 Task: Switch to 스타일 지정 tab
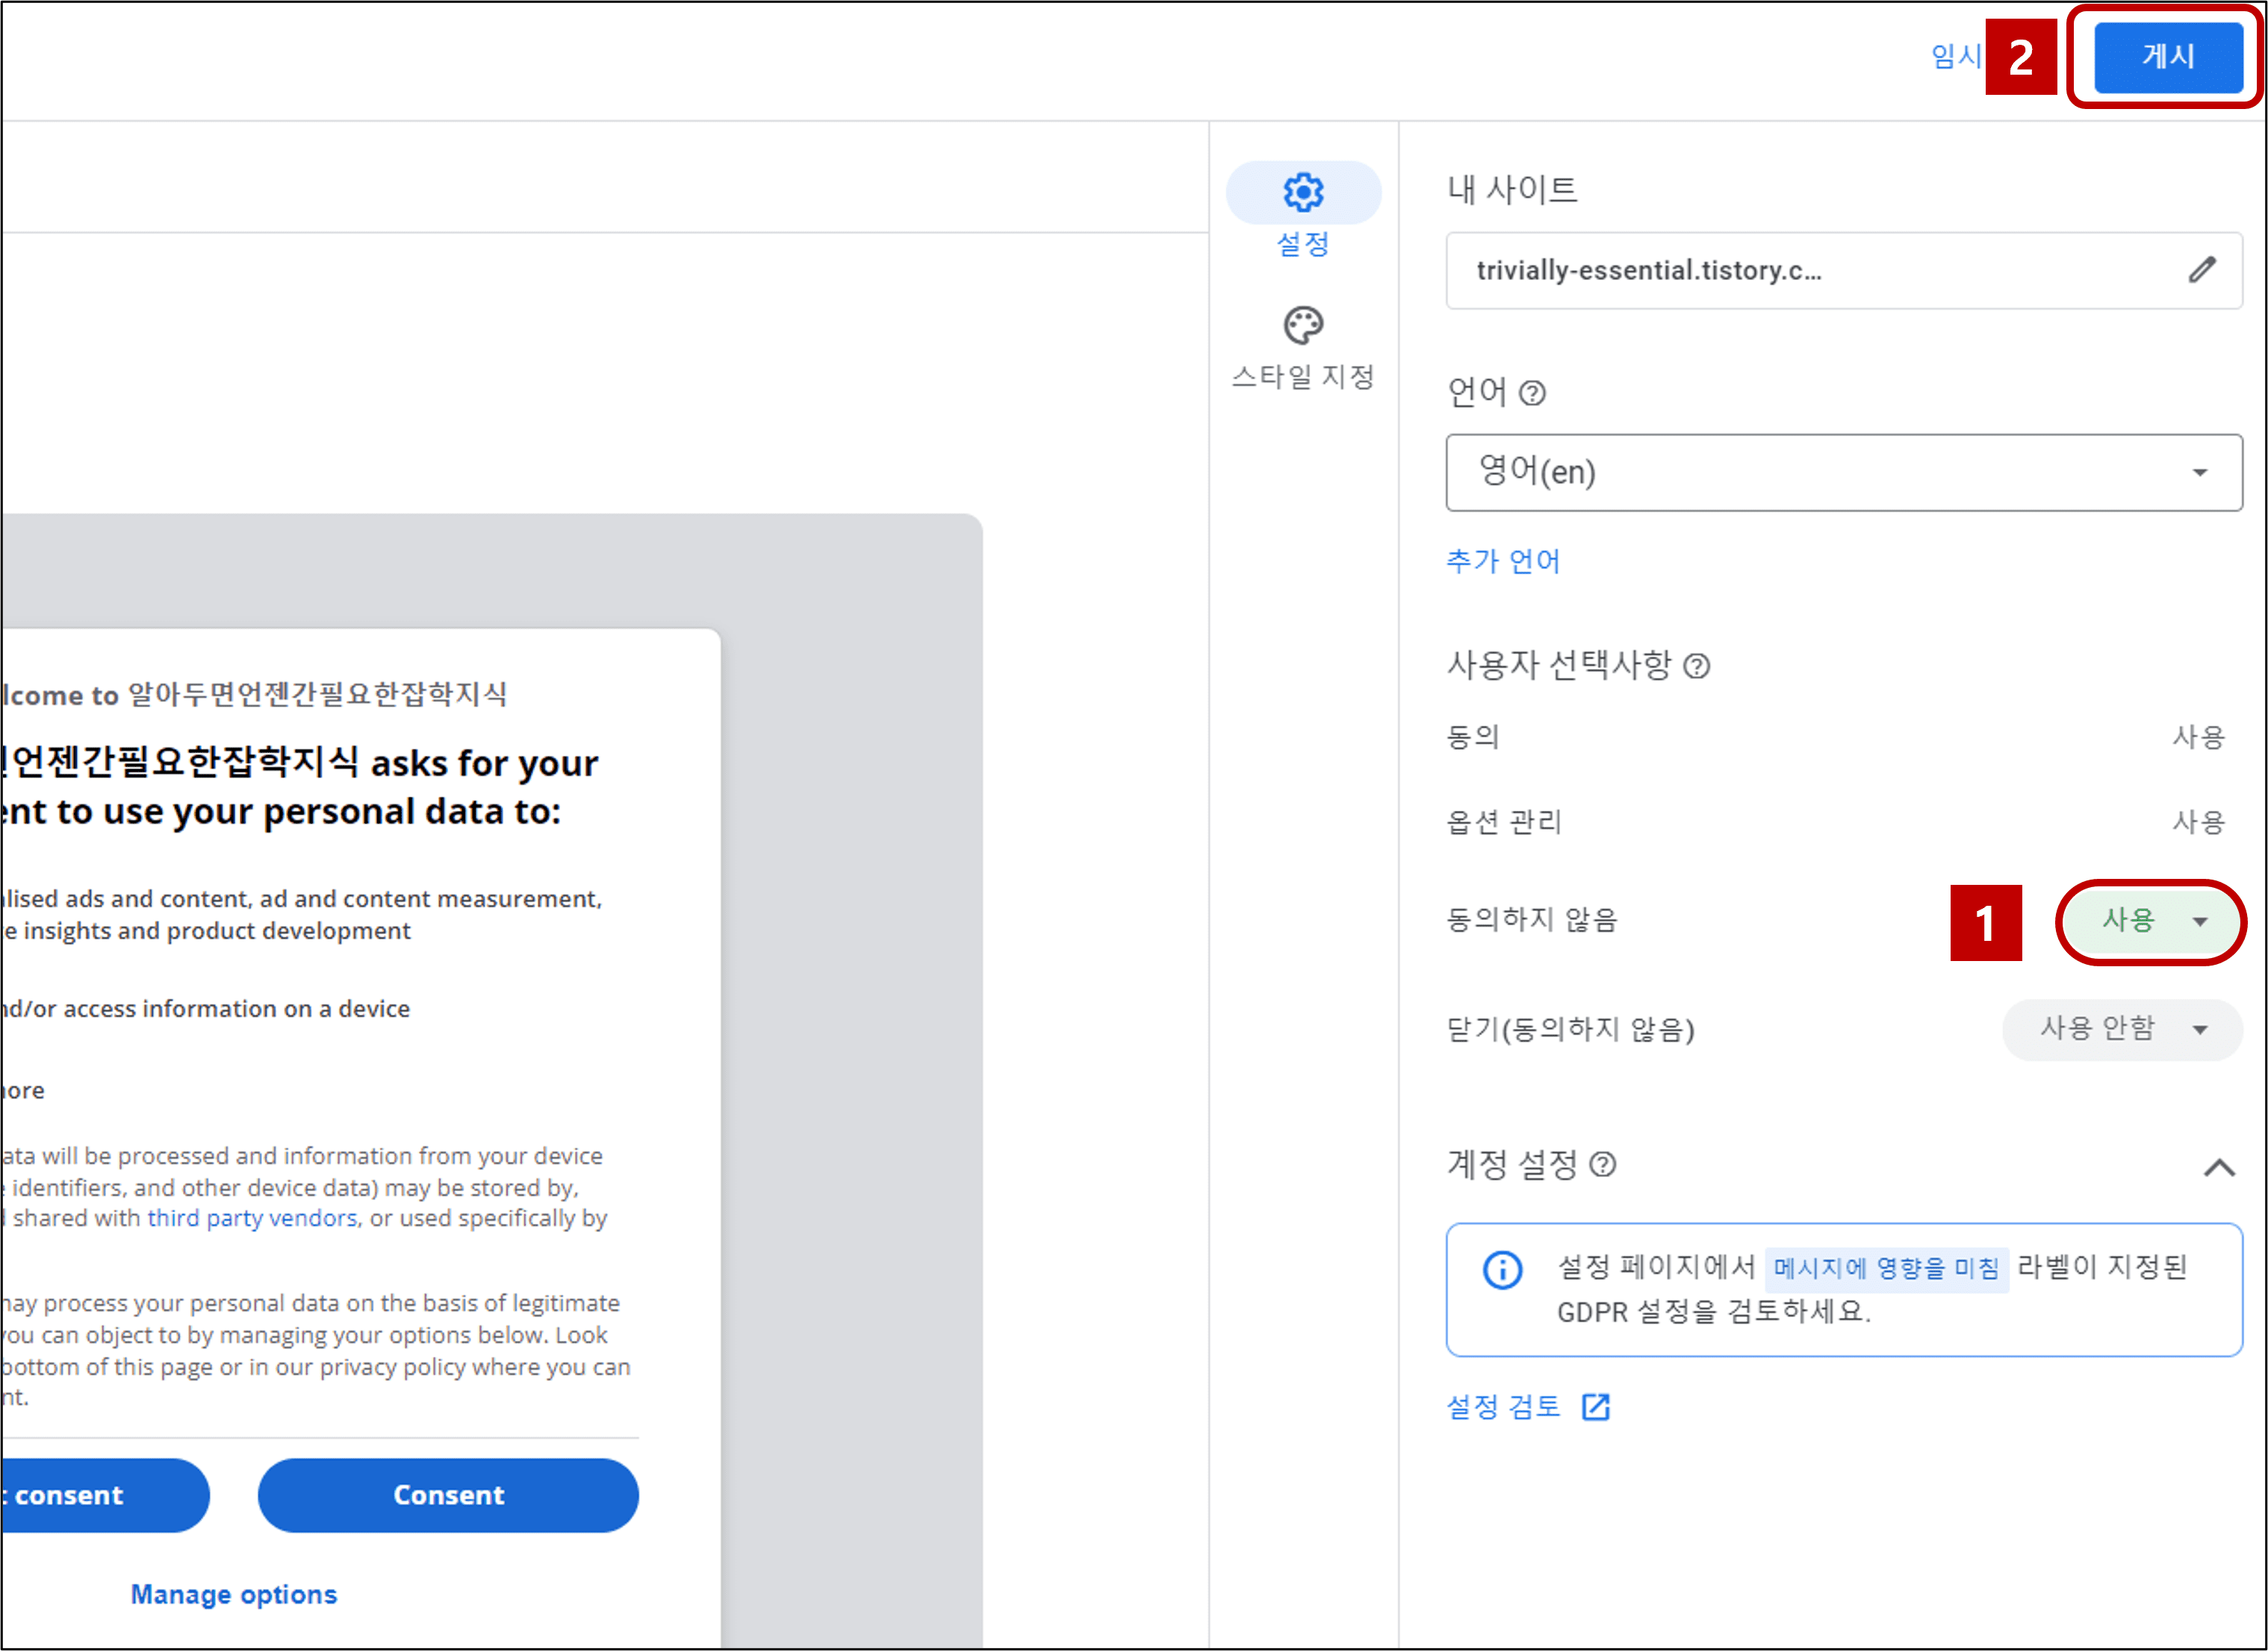[1302, 377]
